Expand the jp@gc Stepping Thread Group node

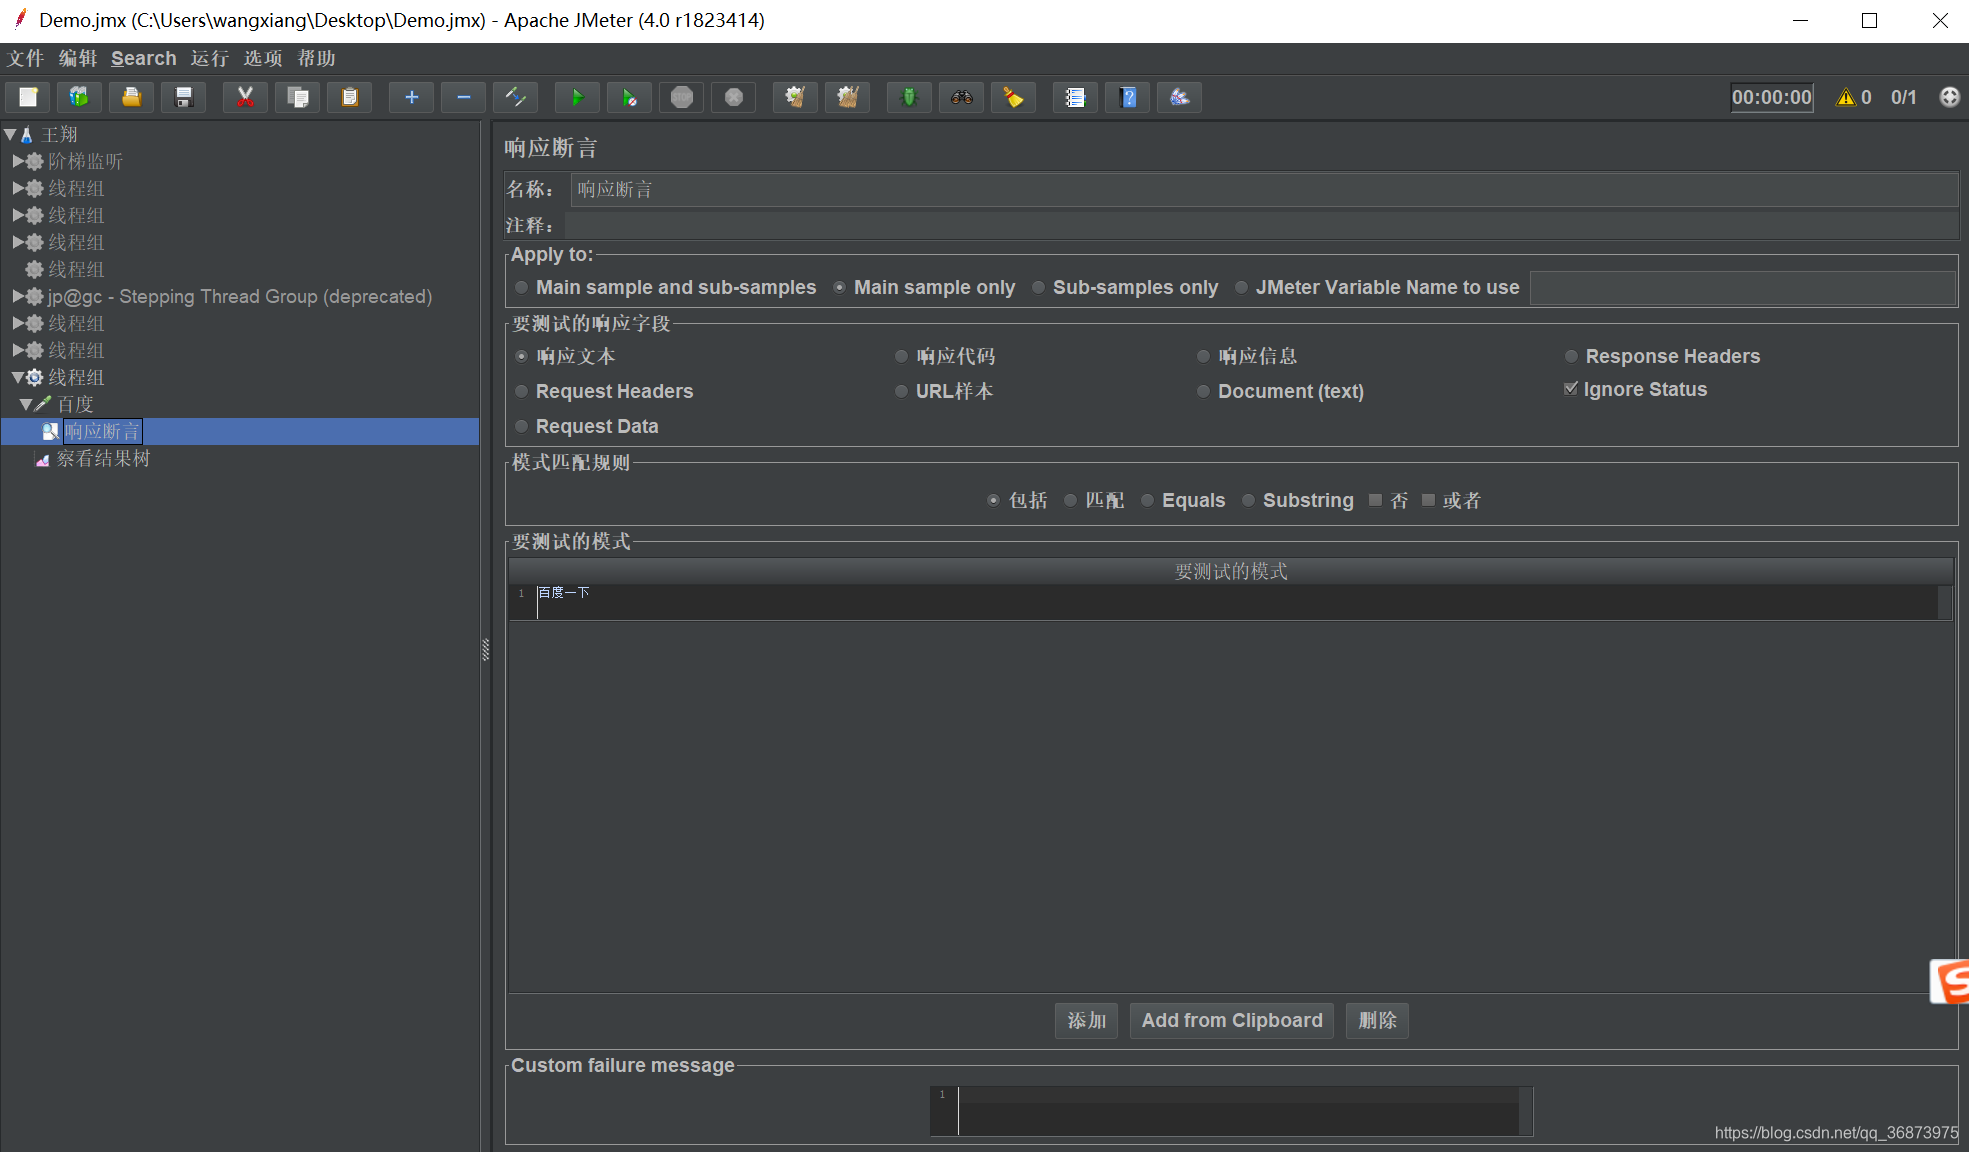point(18,296)
